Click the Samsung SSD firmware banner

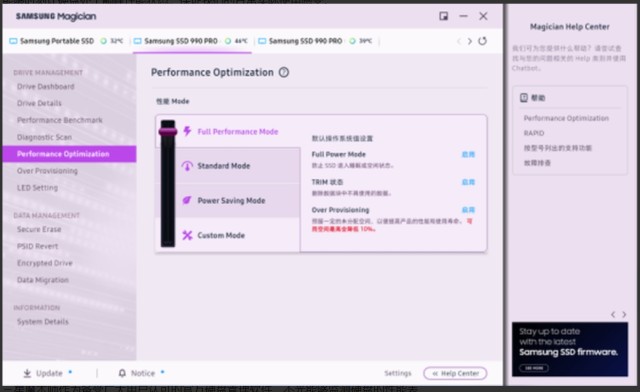(570, 349)
